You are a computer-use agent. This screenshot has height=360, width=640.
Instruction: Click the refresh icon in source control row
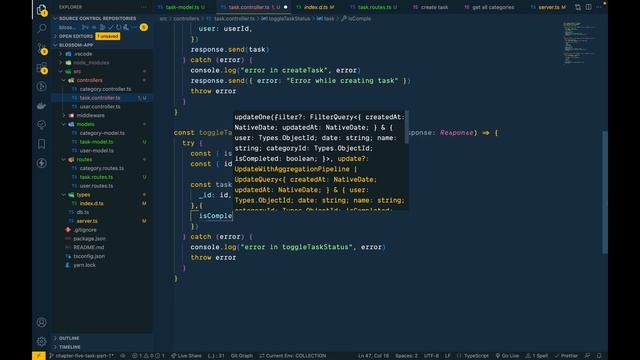tap(118, 27)
